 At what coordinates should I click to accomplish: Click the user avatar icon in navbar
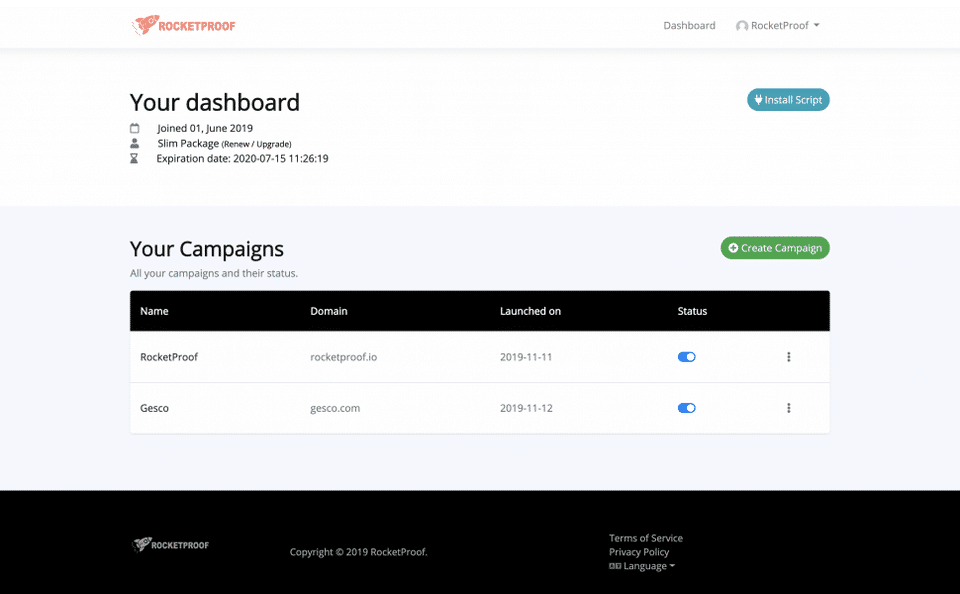[742, 26]
